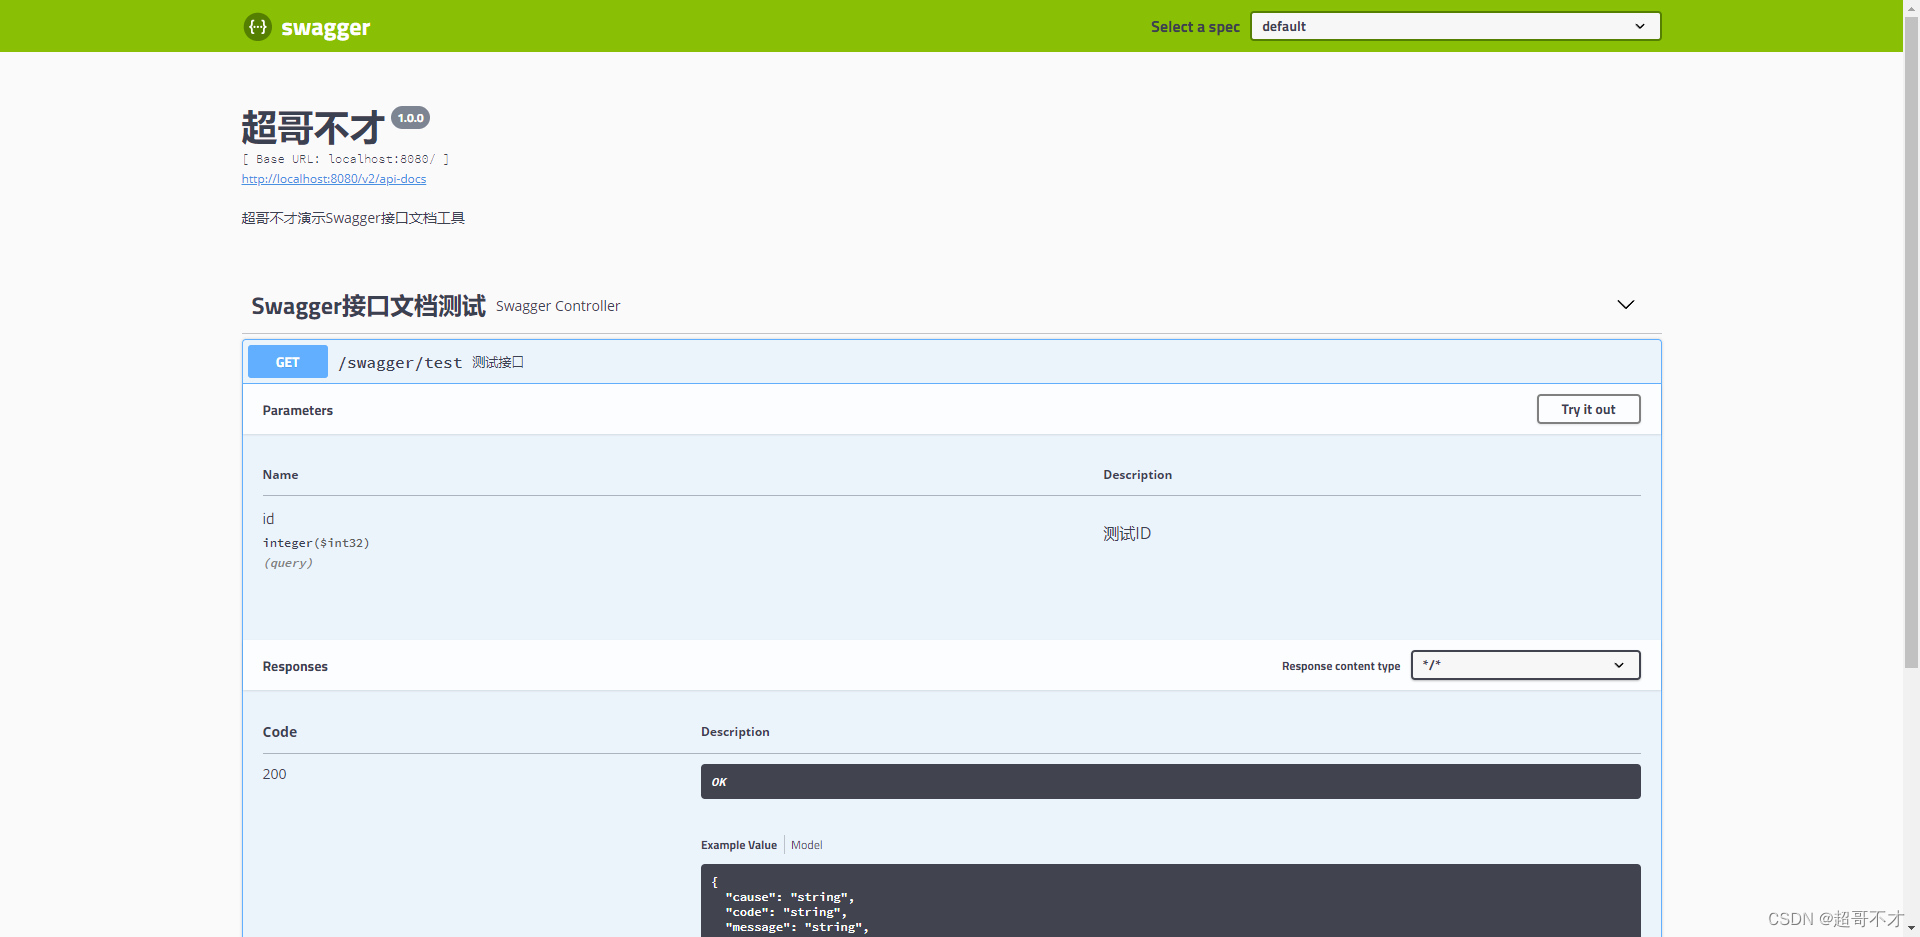Click the 200 response code
1920x937 pixels.
(274, 774)
